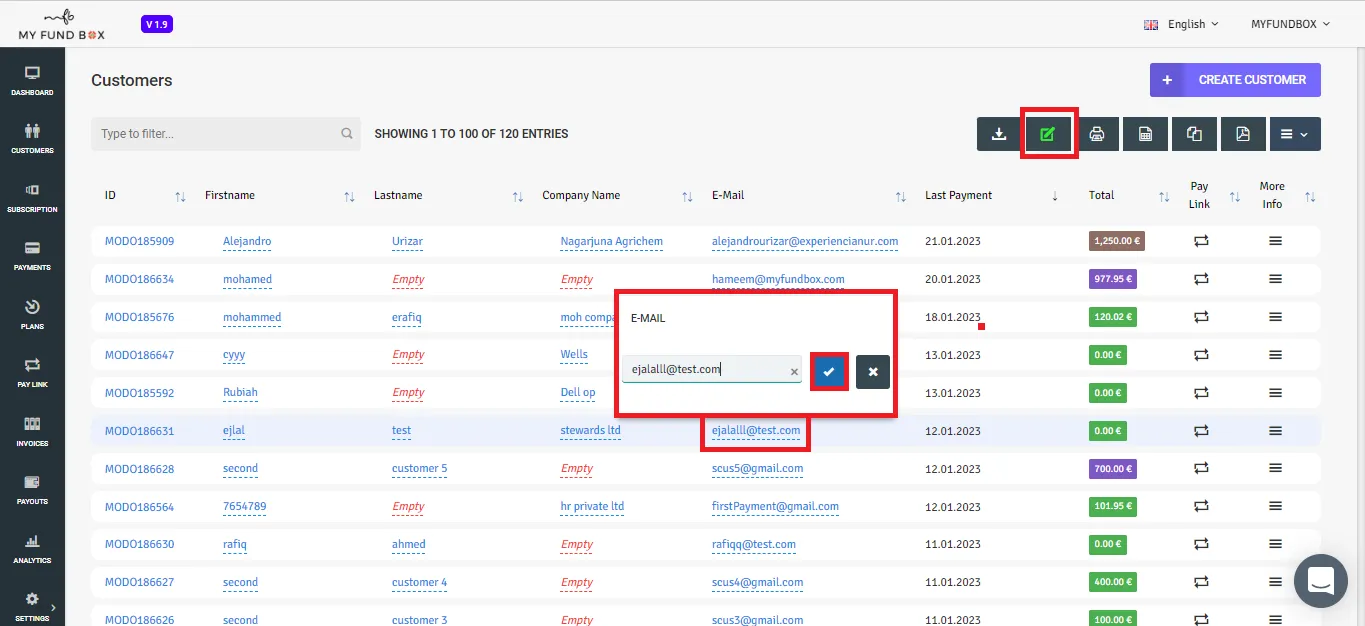The image size is (1365, 626).
Task: Open pay link icon for Alejandro row
Action: pos(1201,241)
